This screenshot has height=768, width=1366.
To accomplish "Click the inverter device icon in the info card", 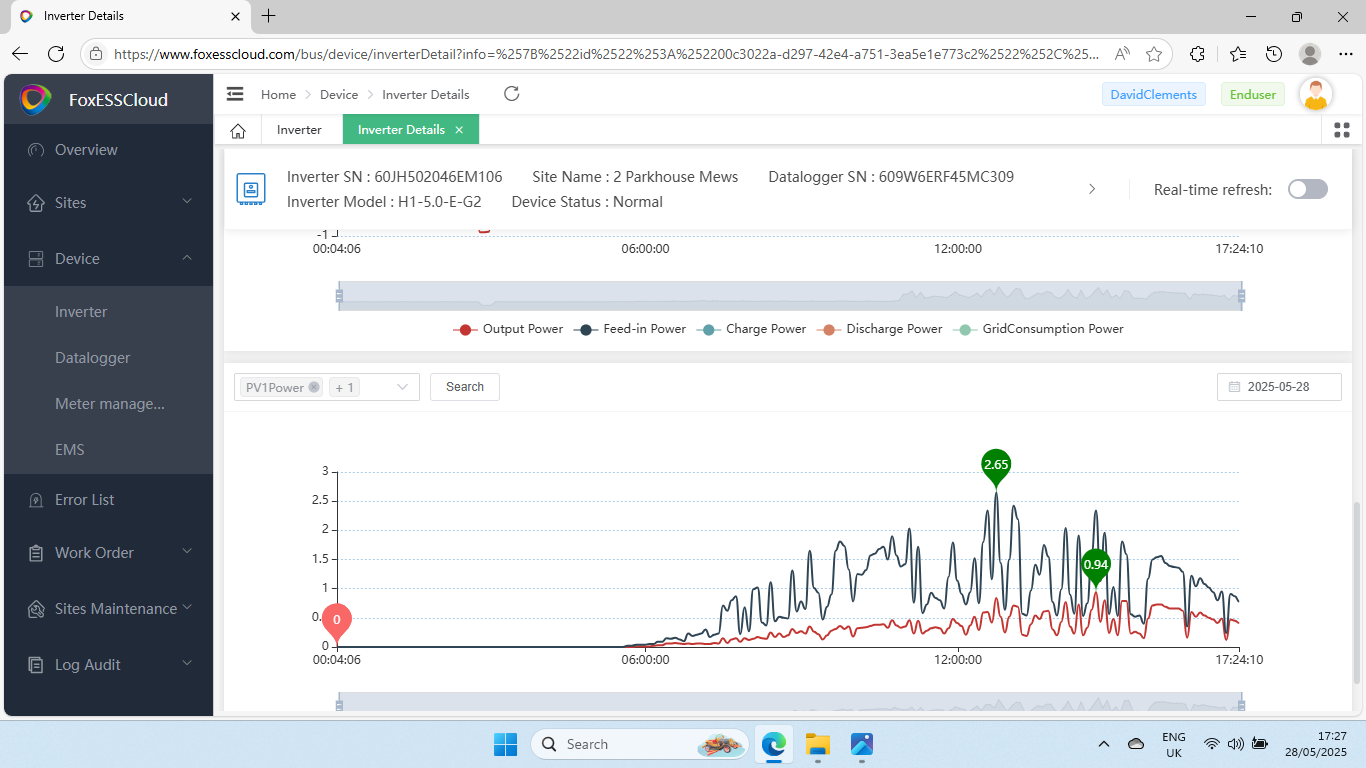I will [x=250, y=188].
